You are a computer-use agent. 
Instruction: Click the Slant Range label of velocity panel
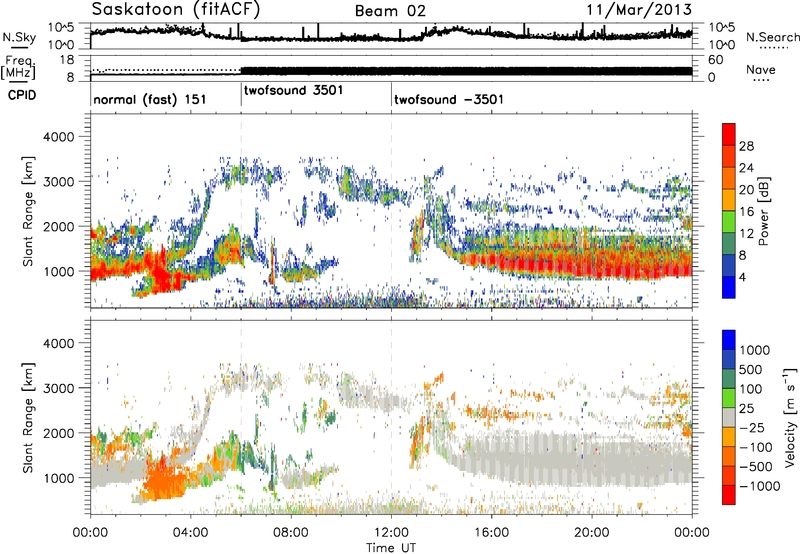(x=28, y=418)
